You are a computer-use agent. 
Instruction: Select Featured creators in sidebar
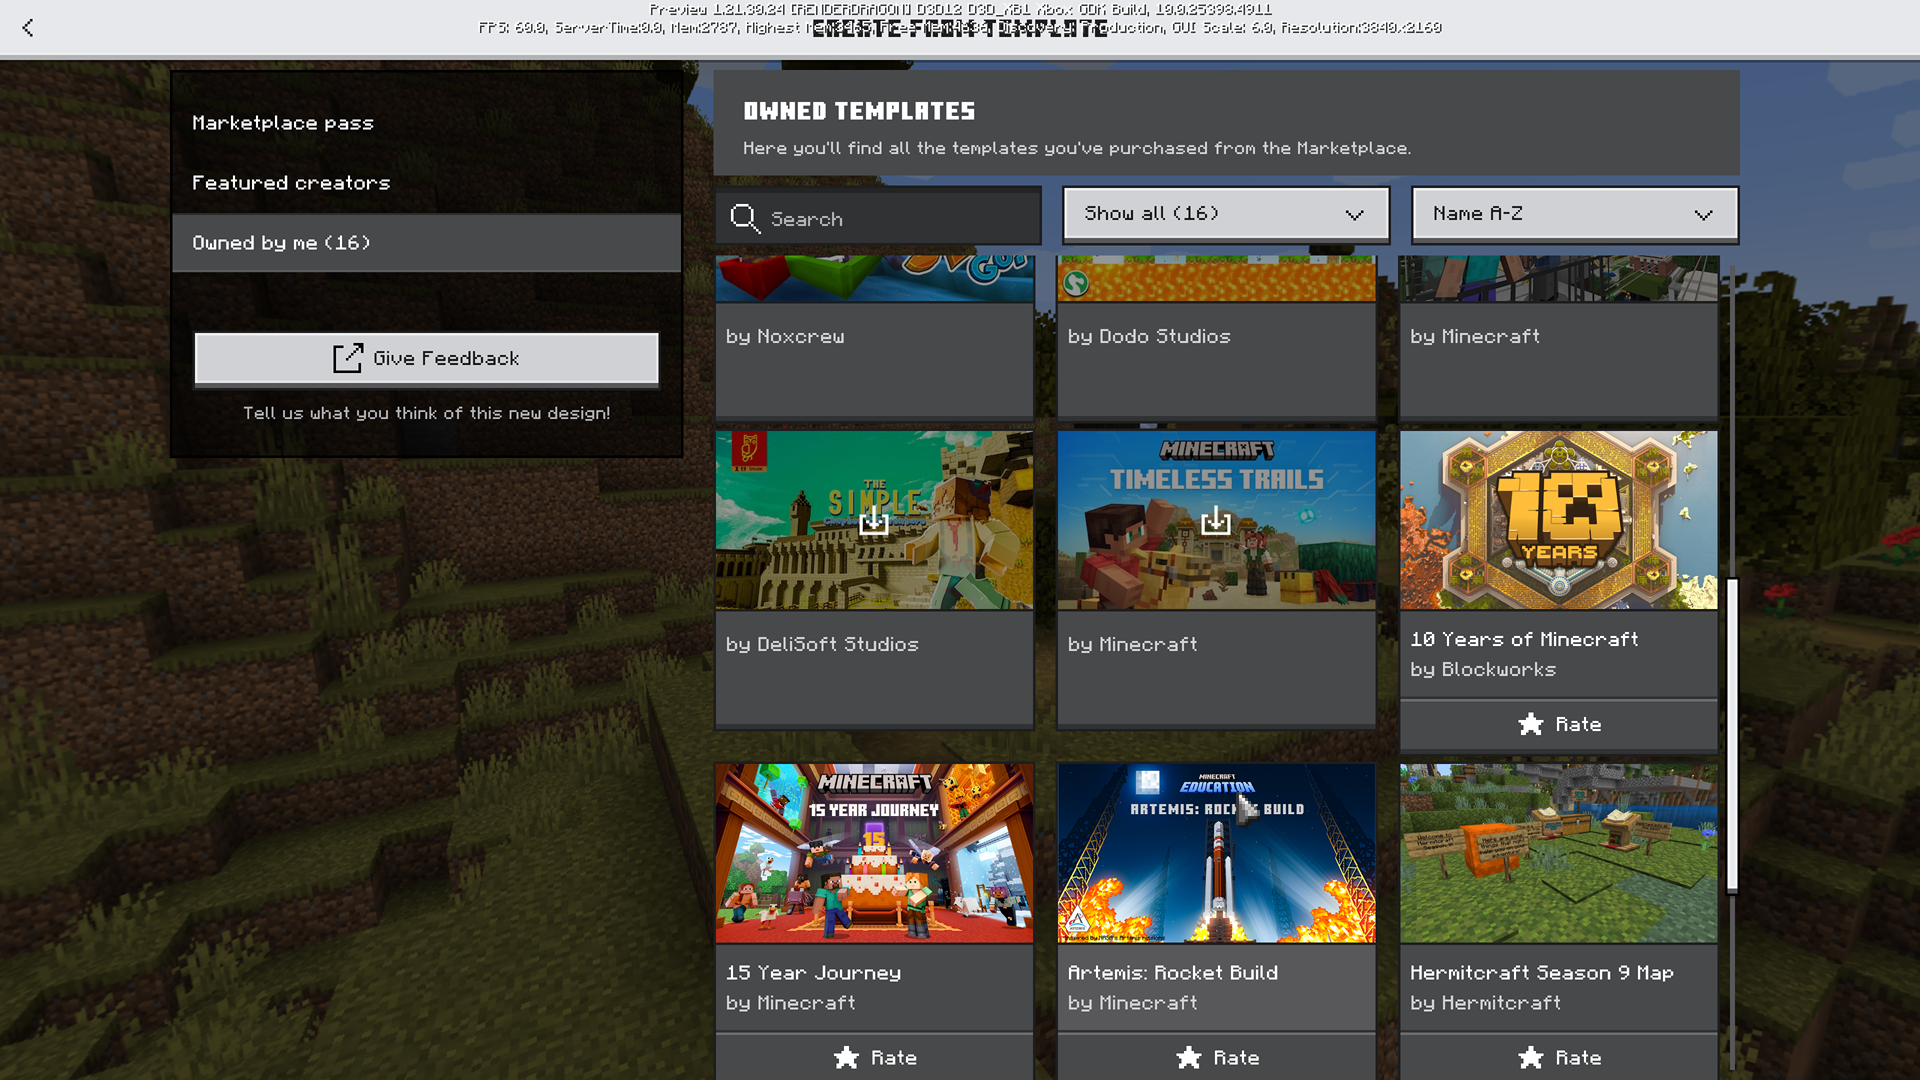pos(291,183)
